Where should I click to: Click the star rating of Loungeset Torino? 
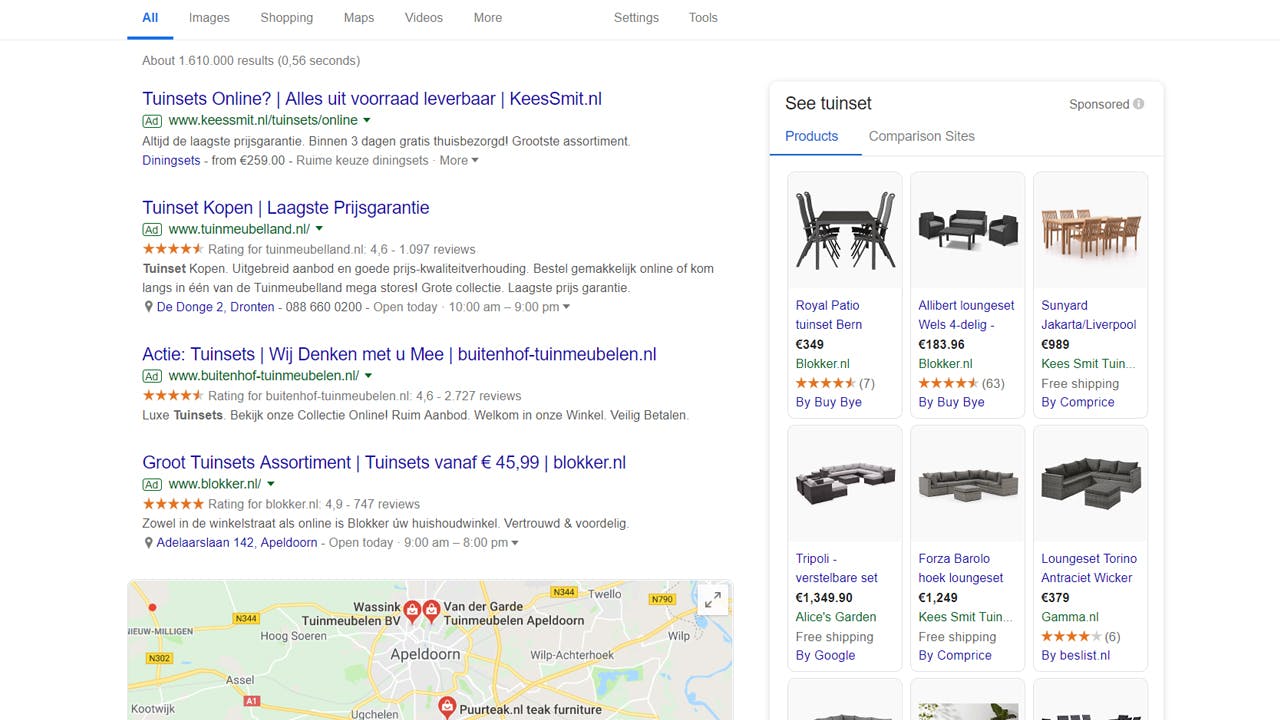click(1071, 636)
